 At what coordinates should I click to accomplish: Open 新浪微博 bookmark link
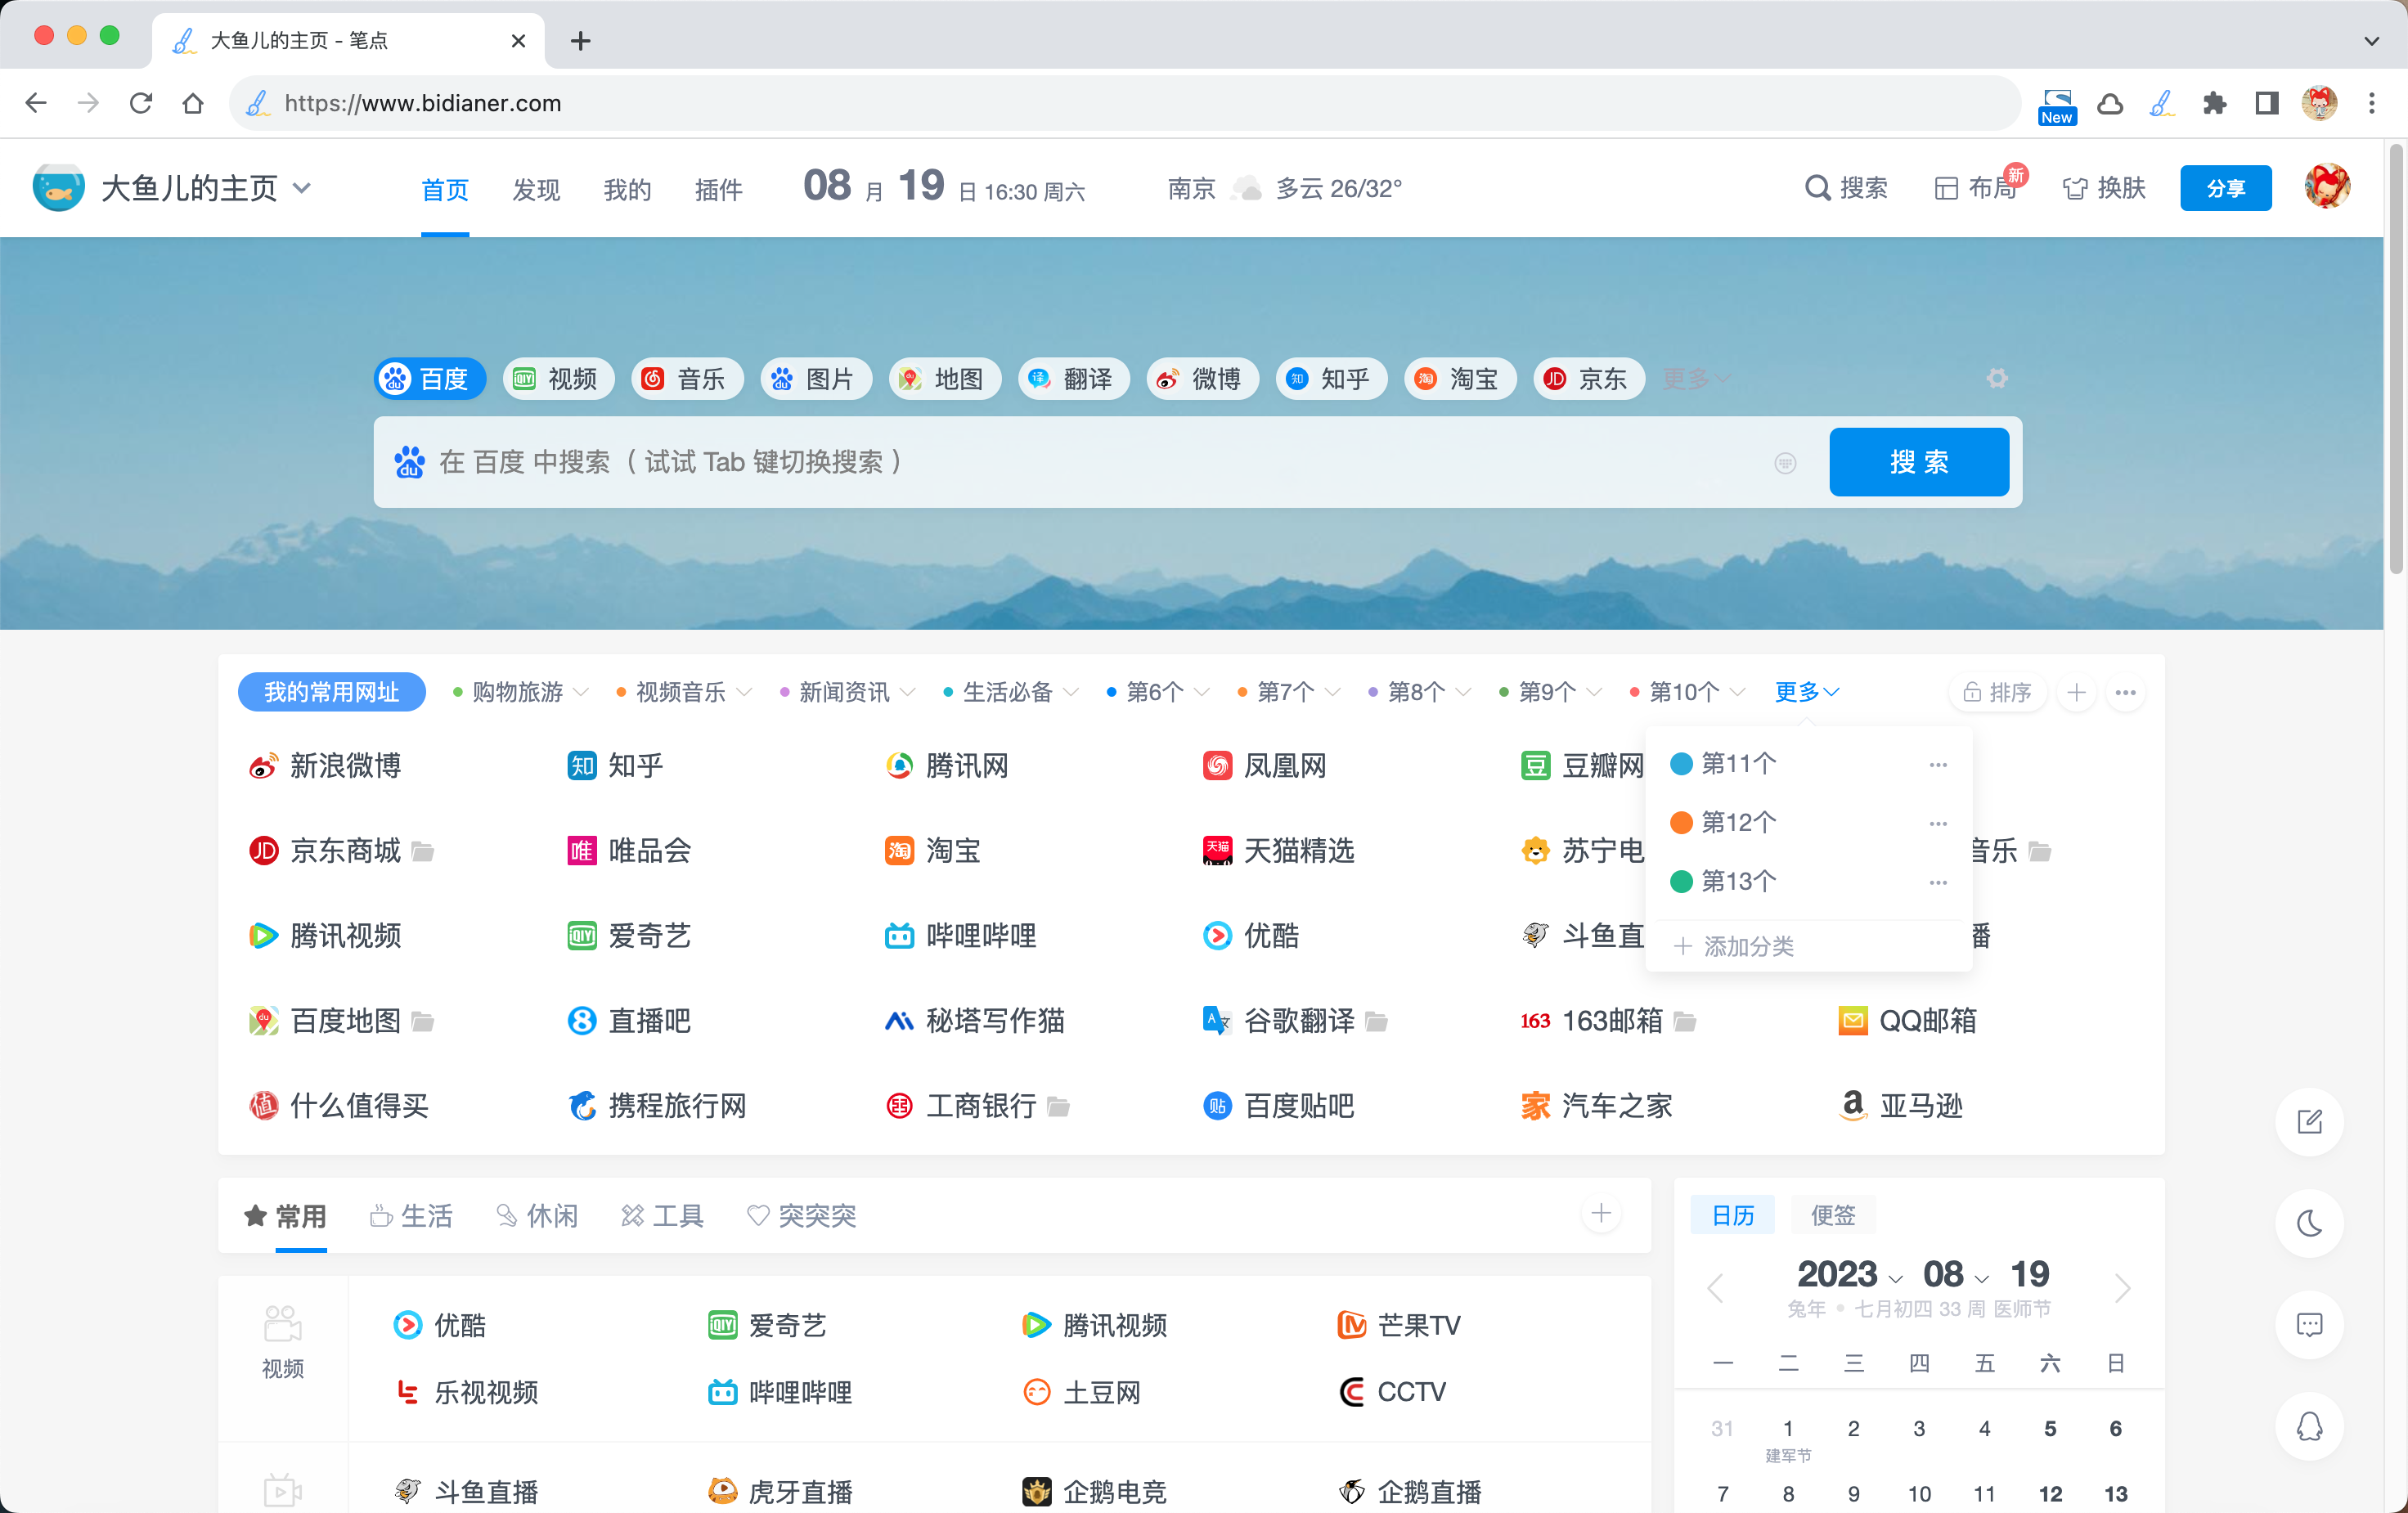(x=325, y=766)
